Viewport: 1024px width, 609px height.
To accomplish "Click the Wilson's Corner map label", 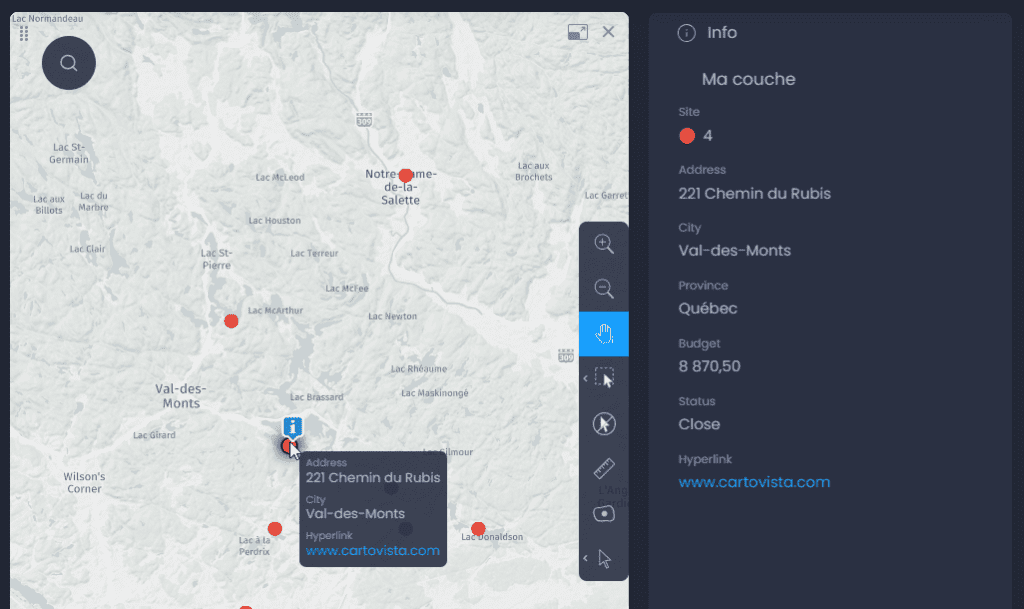I will click(84, 482).
